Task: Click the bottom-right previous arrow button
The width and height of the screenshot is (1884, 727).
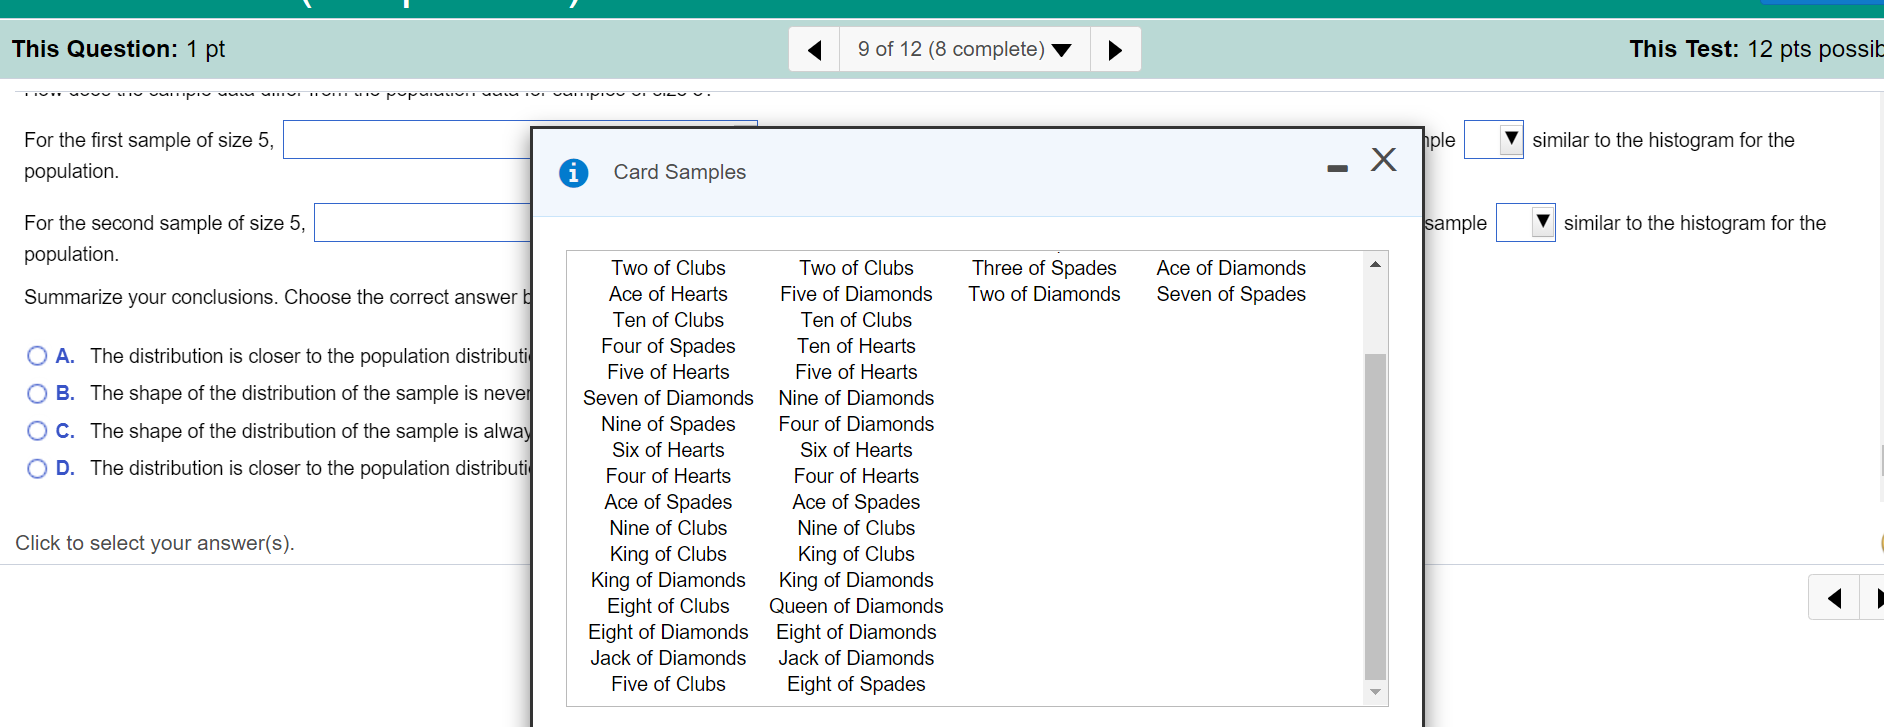Action: coord(1834,598)
